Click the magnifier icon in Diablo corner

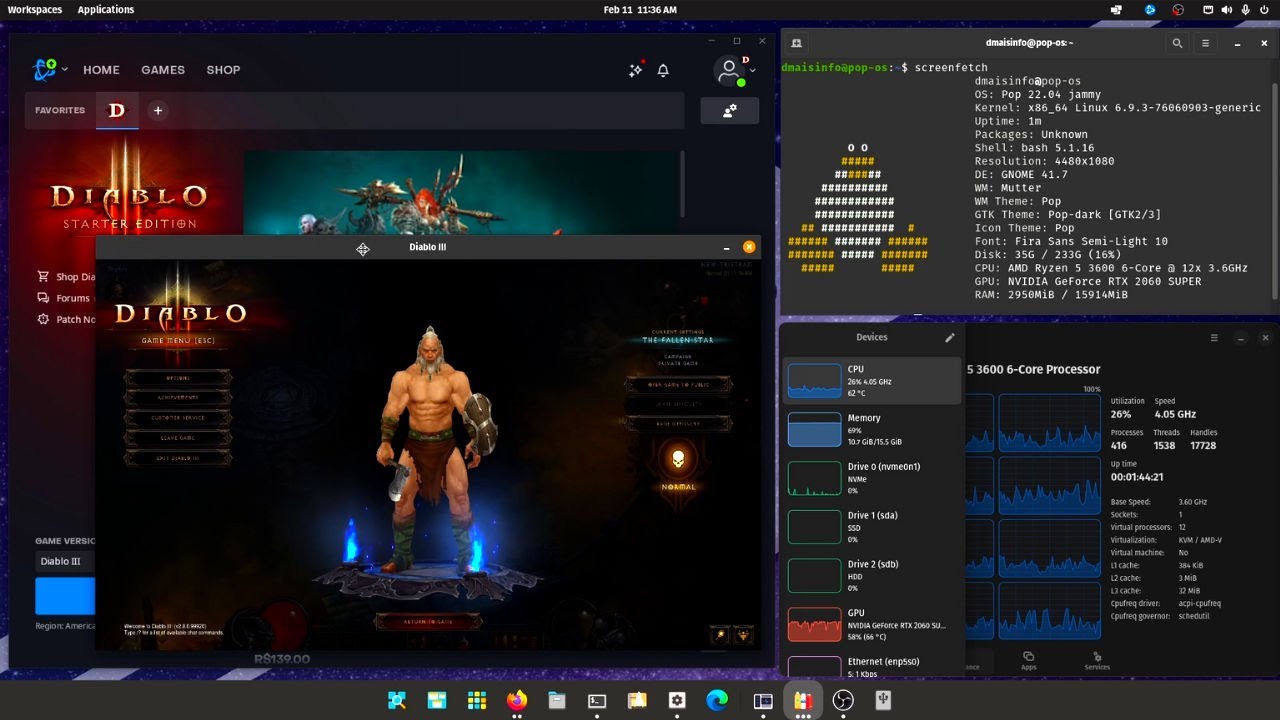click(x=719, y=634)
